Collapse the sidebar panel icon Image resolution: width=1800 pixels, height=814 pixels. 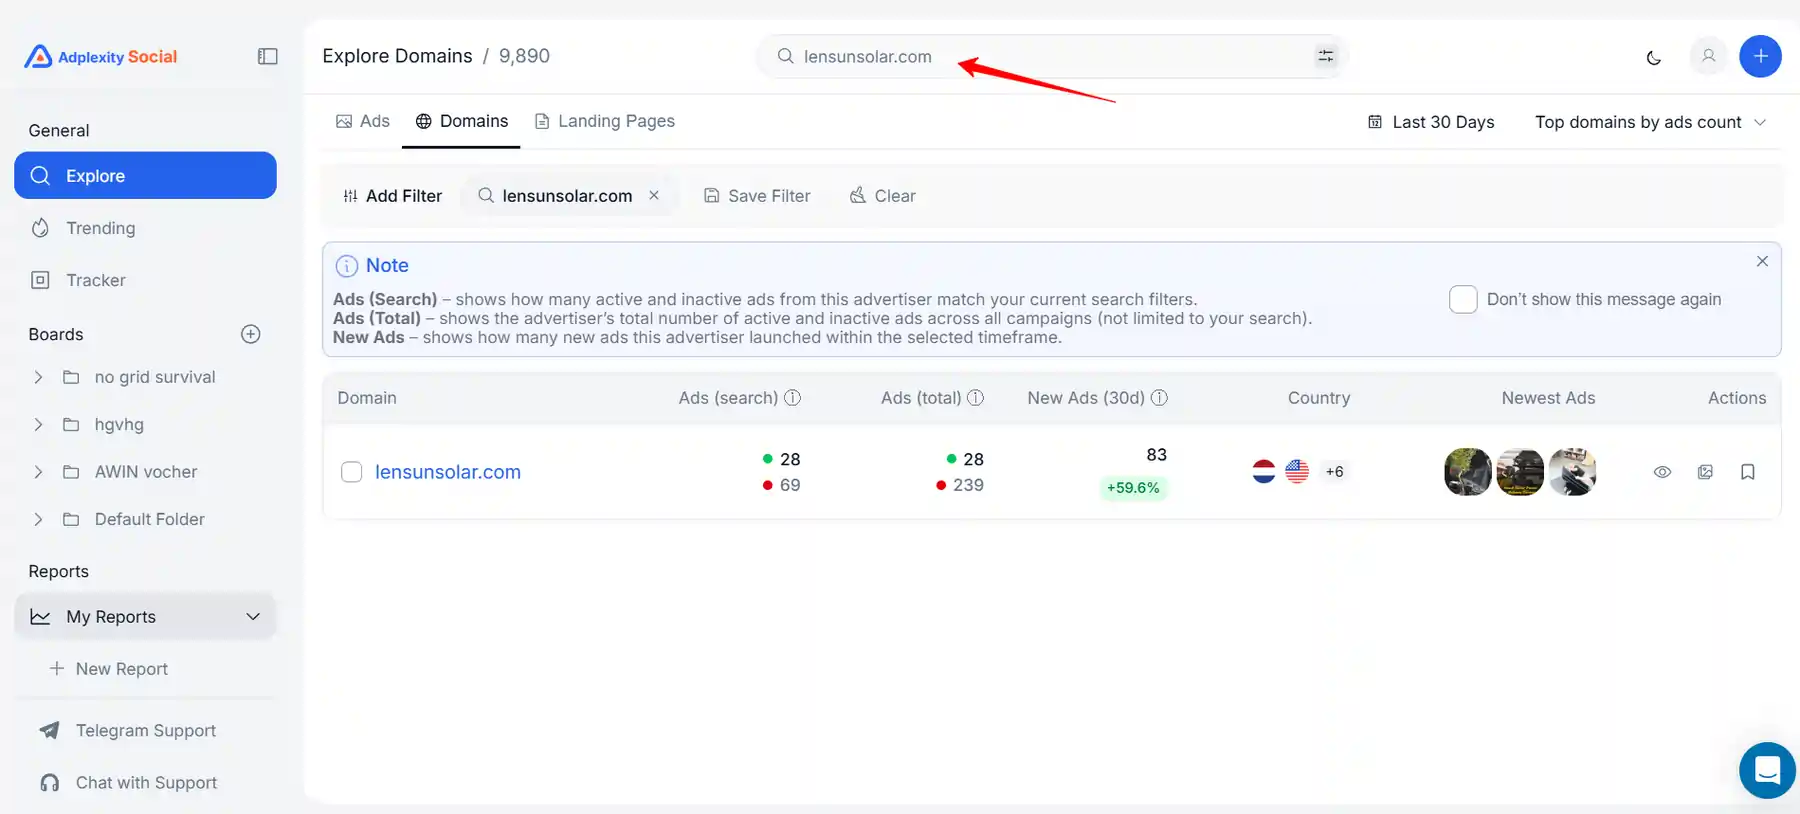click(268, 57)
